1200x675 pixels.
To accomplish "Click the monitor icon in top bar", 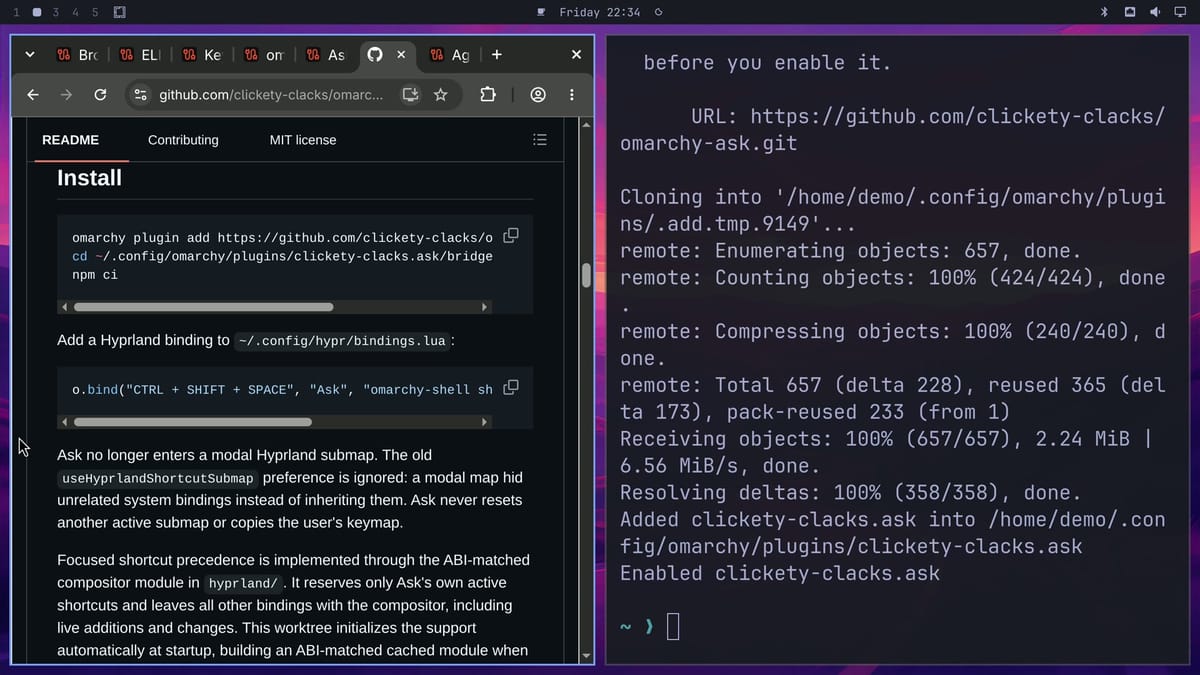I will [1180, 12].
